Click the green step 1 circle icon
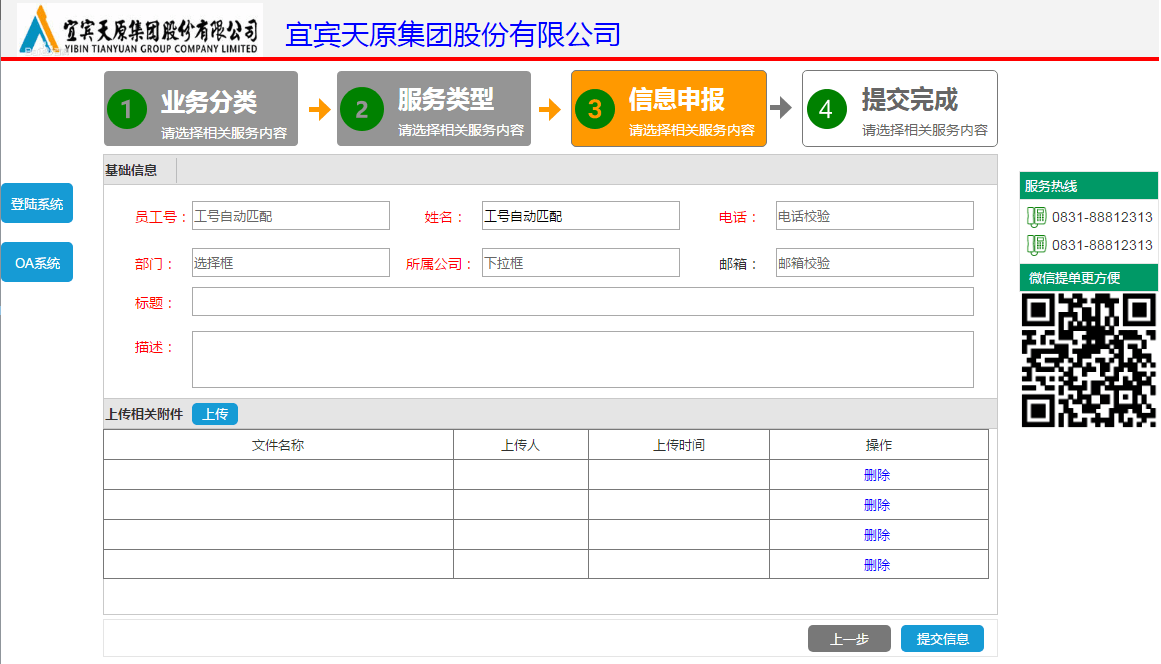 tap(127, 109)
